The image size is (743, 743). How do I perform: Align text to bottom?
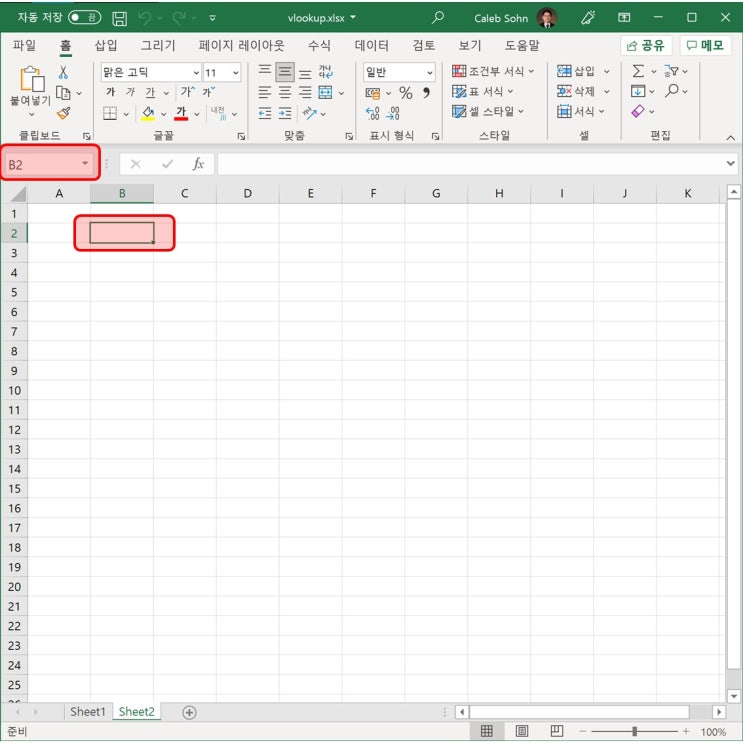coord(305,73)
